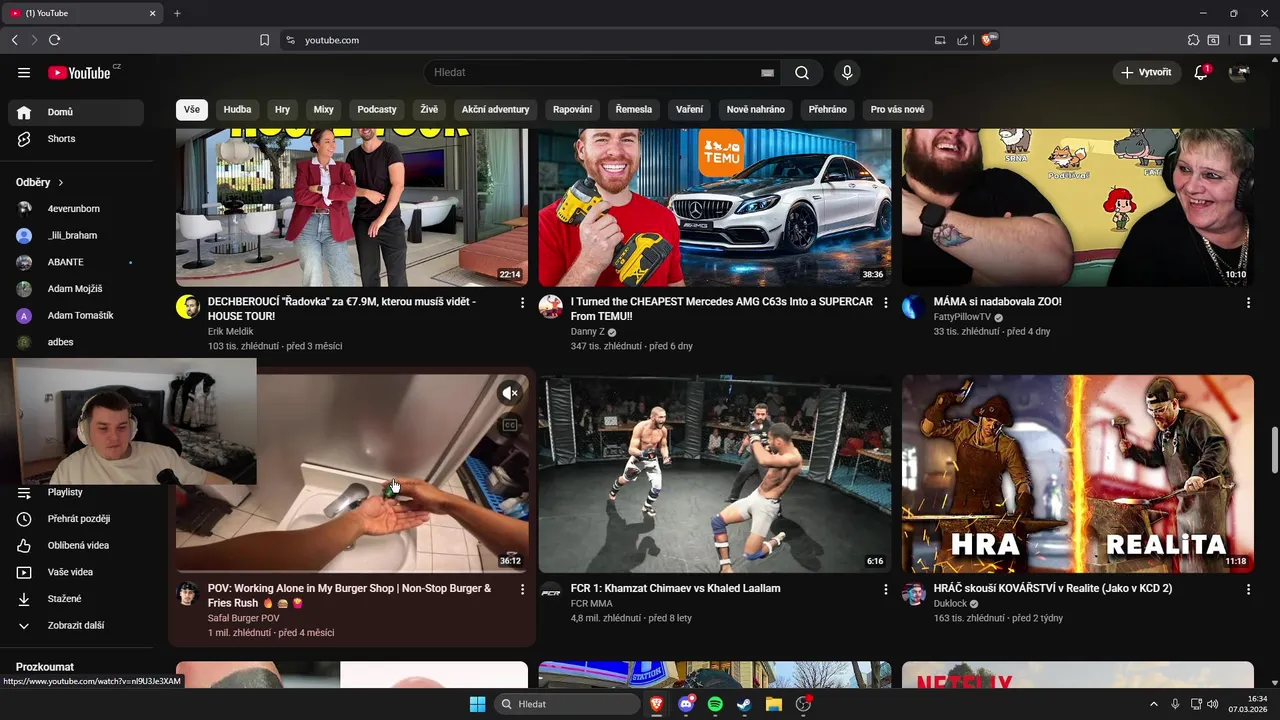The height and width of the screenshot is (720, 1280).
Task: Open the notifications bell
Action: [1202, 73]
